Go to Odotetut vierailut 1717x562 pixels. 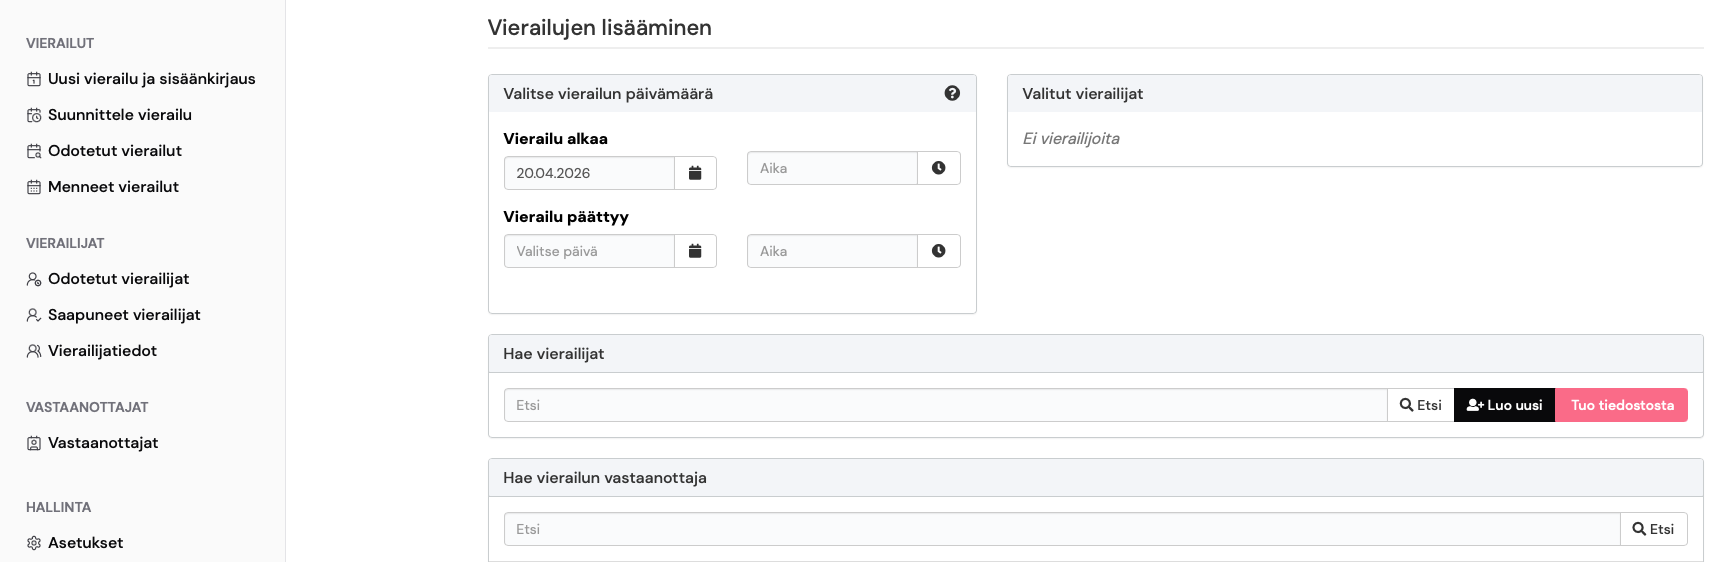[114, 151]
